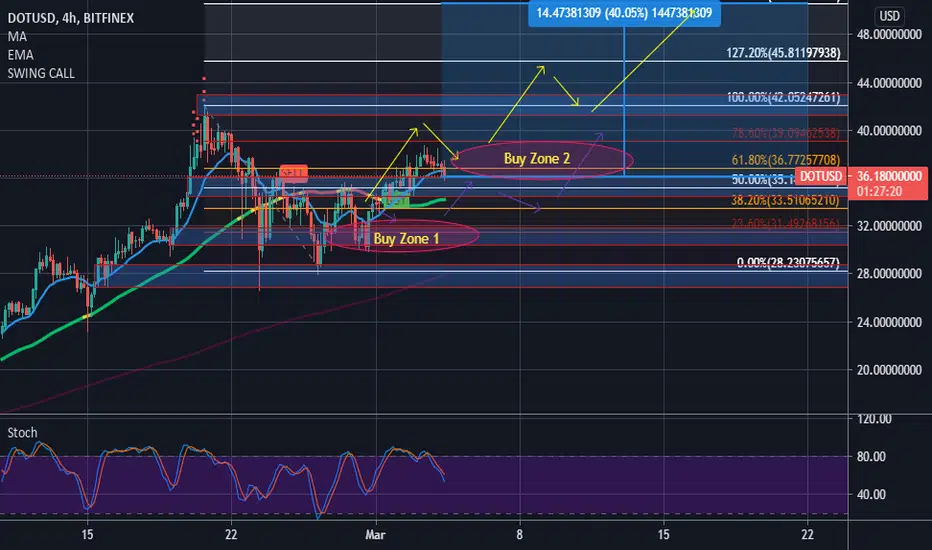The image size is (932, 550).
Task: Click the Stoch indicator label
Action: tap(22, 433)
